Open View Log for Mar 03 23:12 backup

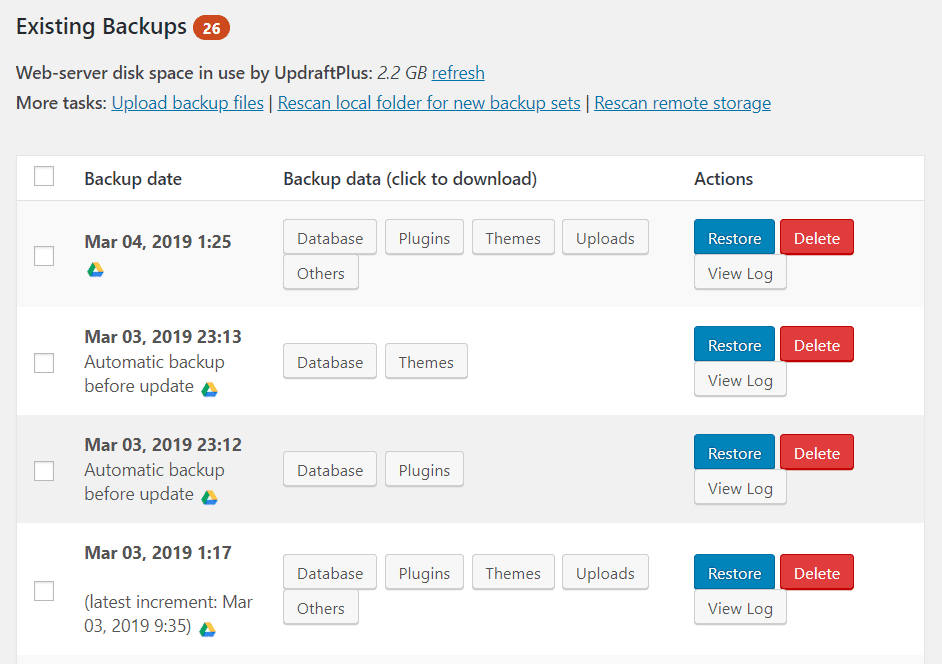click(x=740, y=487)
